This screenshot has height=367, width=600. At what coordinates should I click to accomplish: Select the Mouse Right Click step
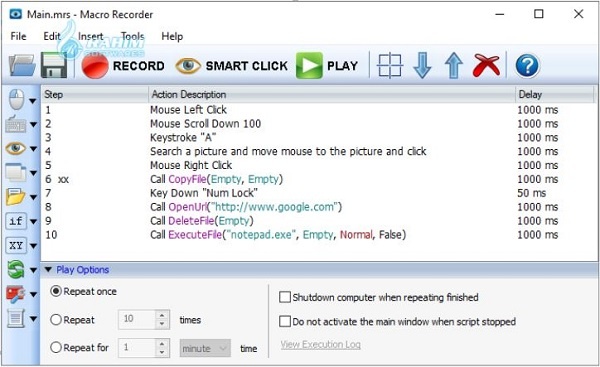click(x=191, y=165)
